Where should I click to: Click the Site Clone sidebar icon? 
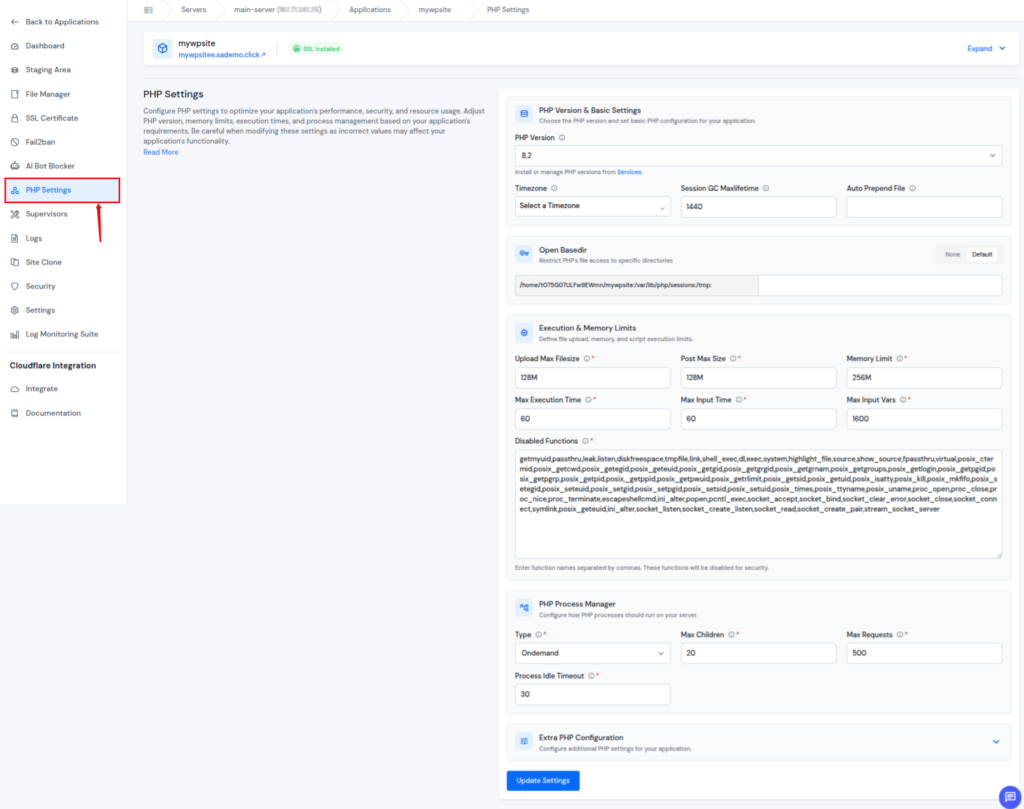[x=14, y=261]
